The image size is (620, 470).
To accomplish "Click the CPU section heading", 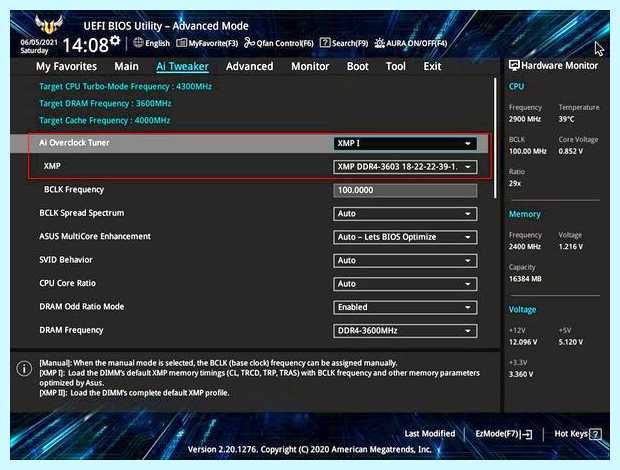I will point(516,87).
